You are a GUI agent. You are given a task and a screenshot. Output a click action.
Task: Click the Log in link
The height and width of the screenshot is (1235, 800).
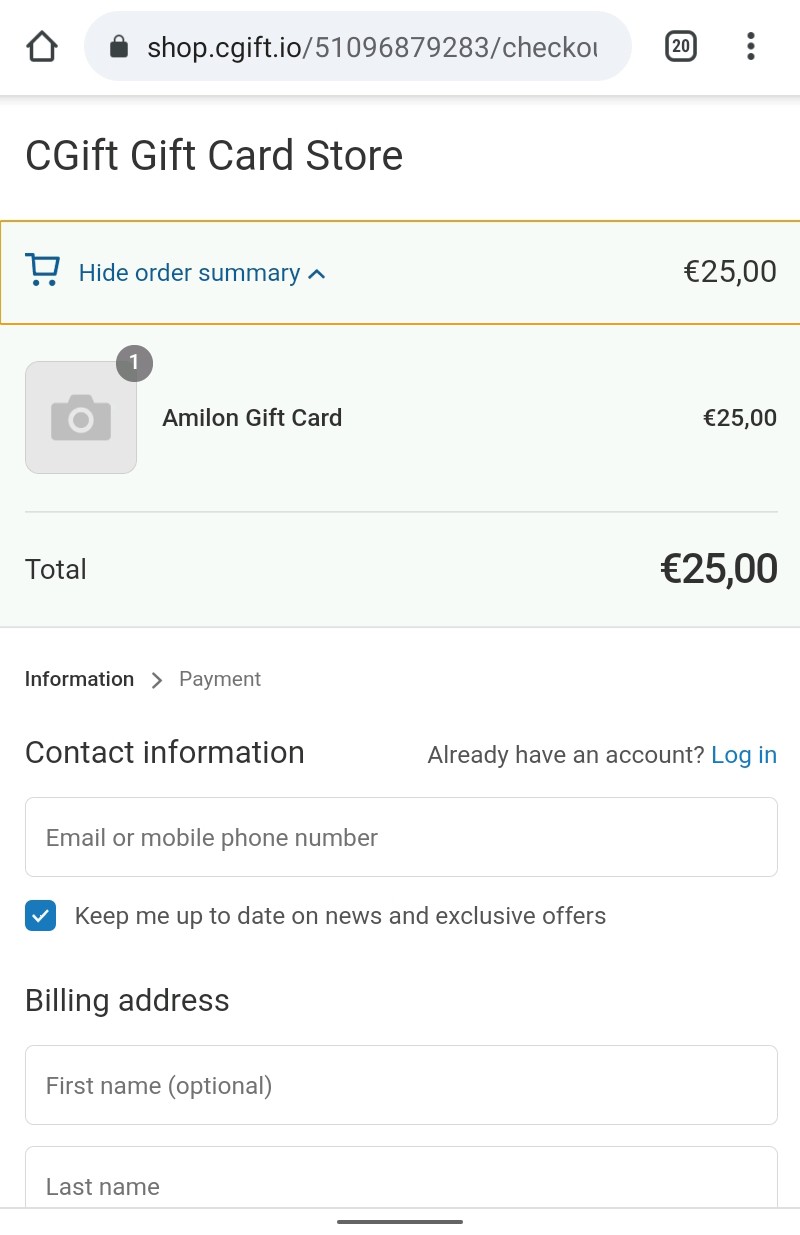pyautogui.click(x=743, y=755)
